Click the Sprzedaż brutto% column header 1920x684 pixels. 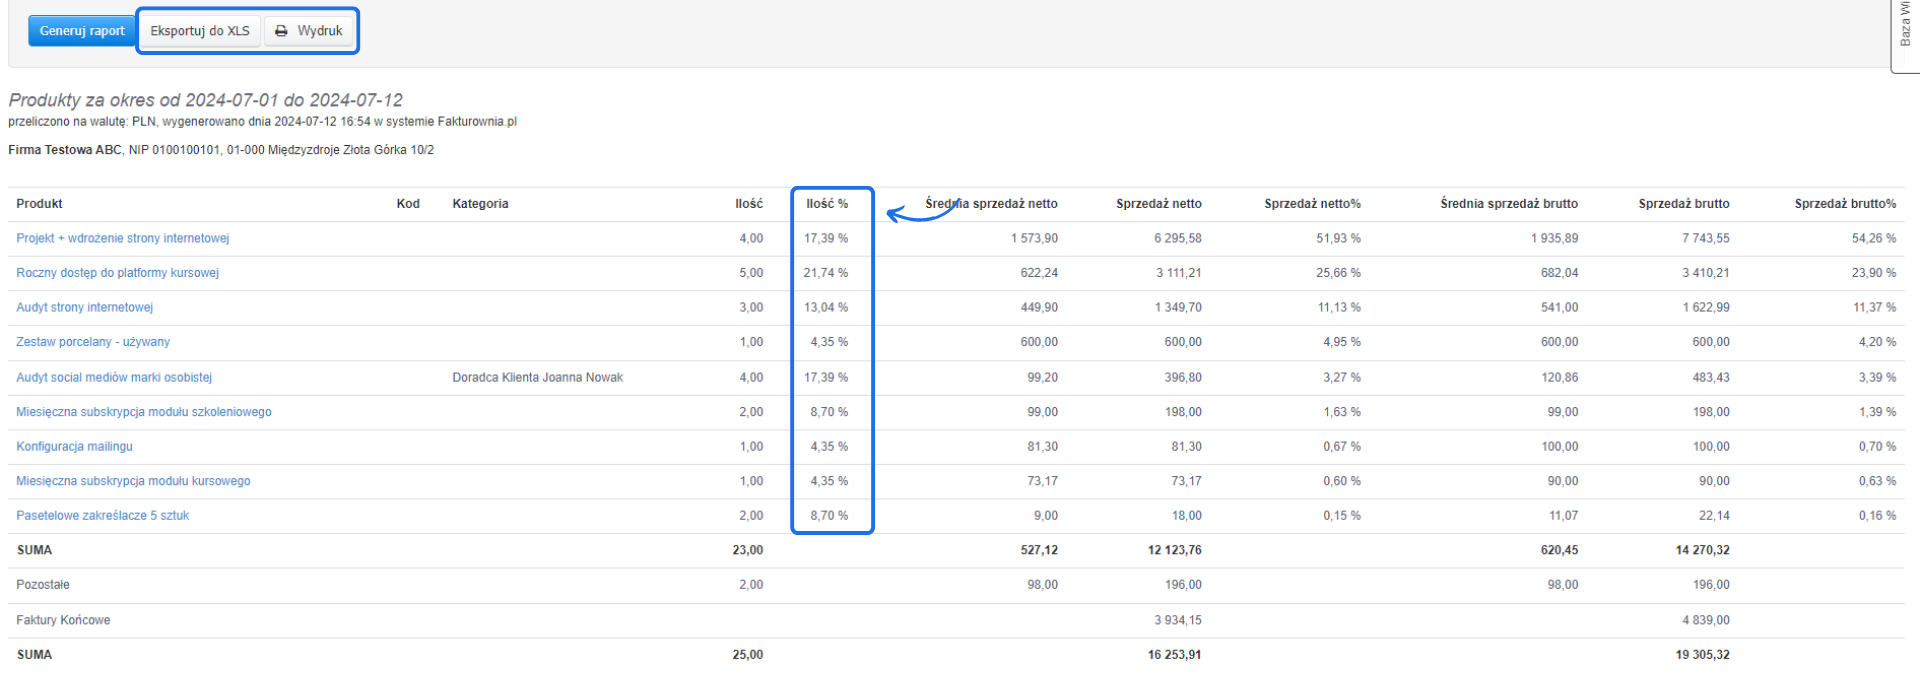pyautogui.click(x=1844, y=204)
